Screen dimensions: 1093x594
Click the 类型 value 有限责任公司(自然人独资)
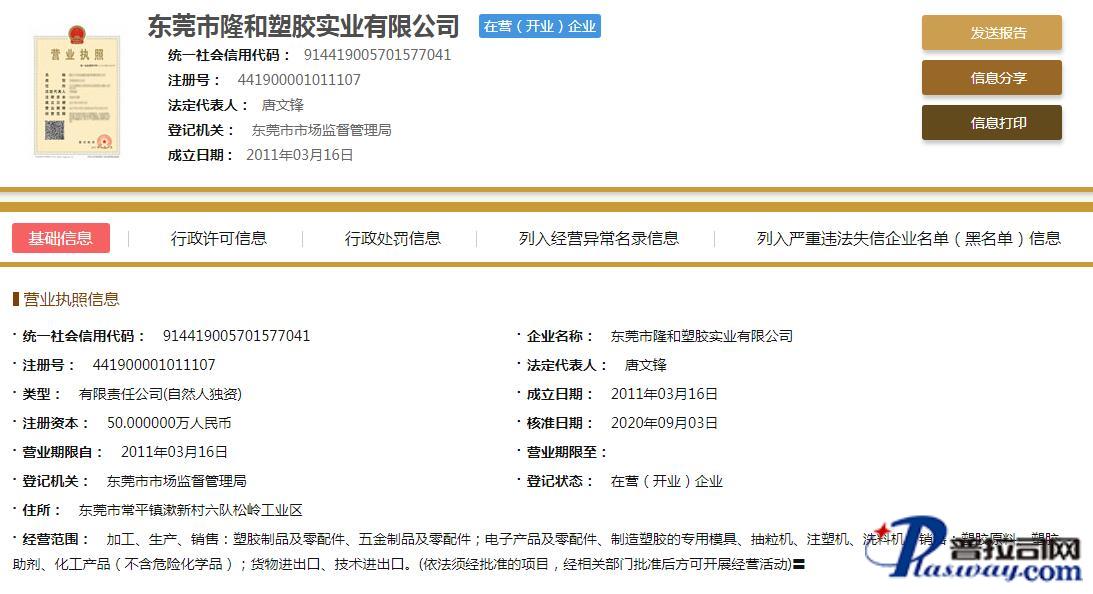pos(160,394)
